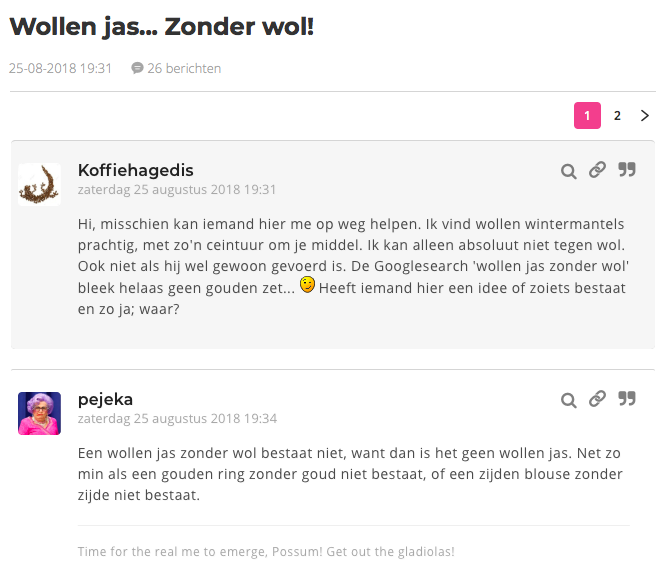
Task: Click the search icon on Koffiehagedis's post
Action: pos(568,171)
